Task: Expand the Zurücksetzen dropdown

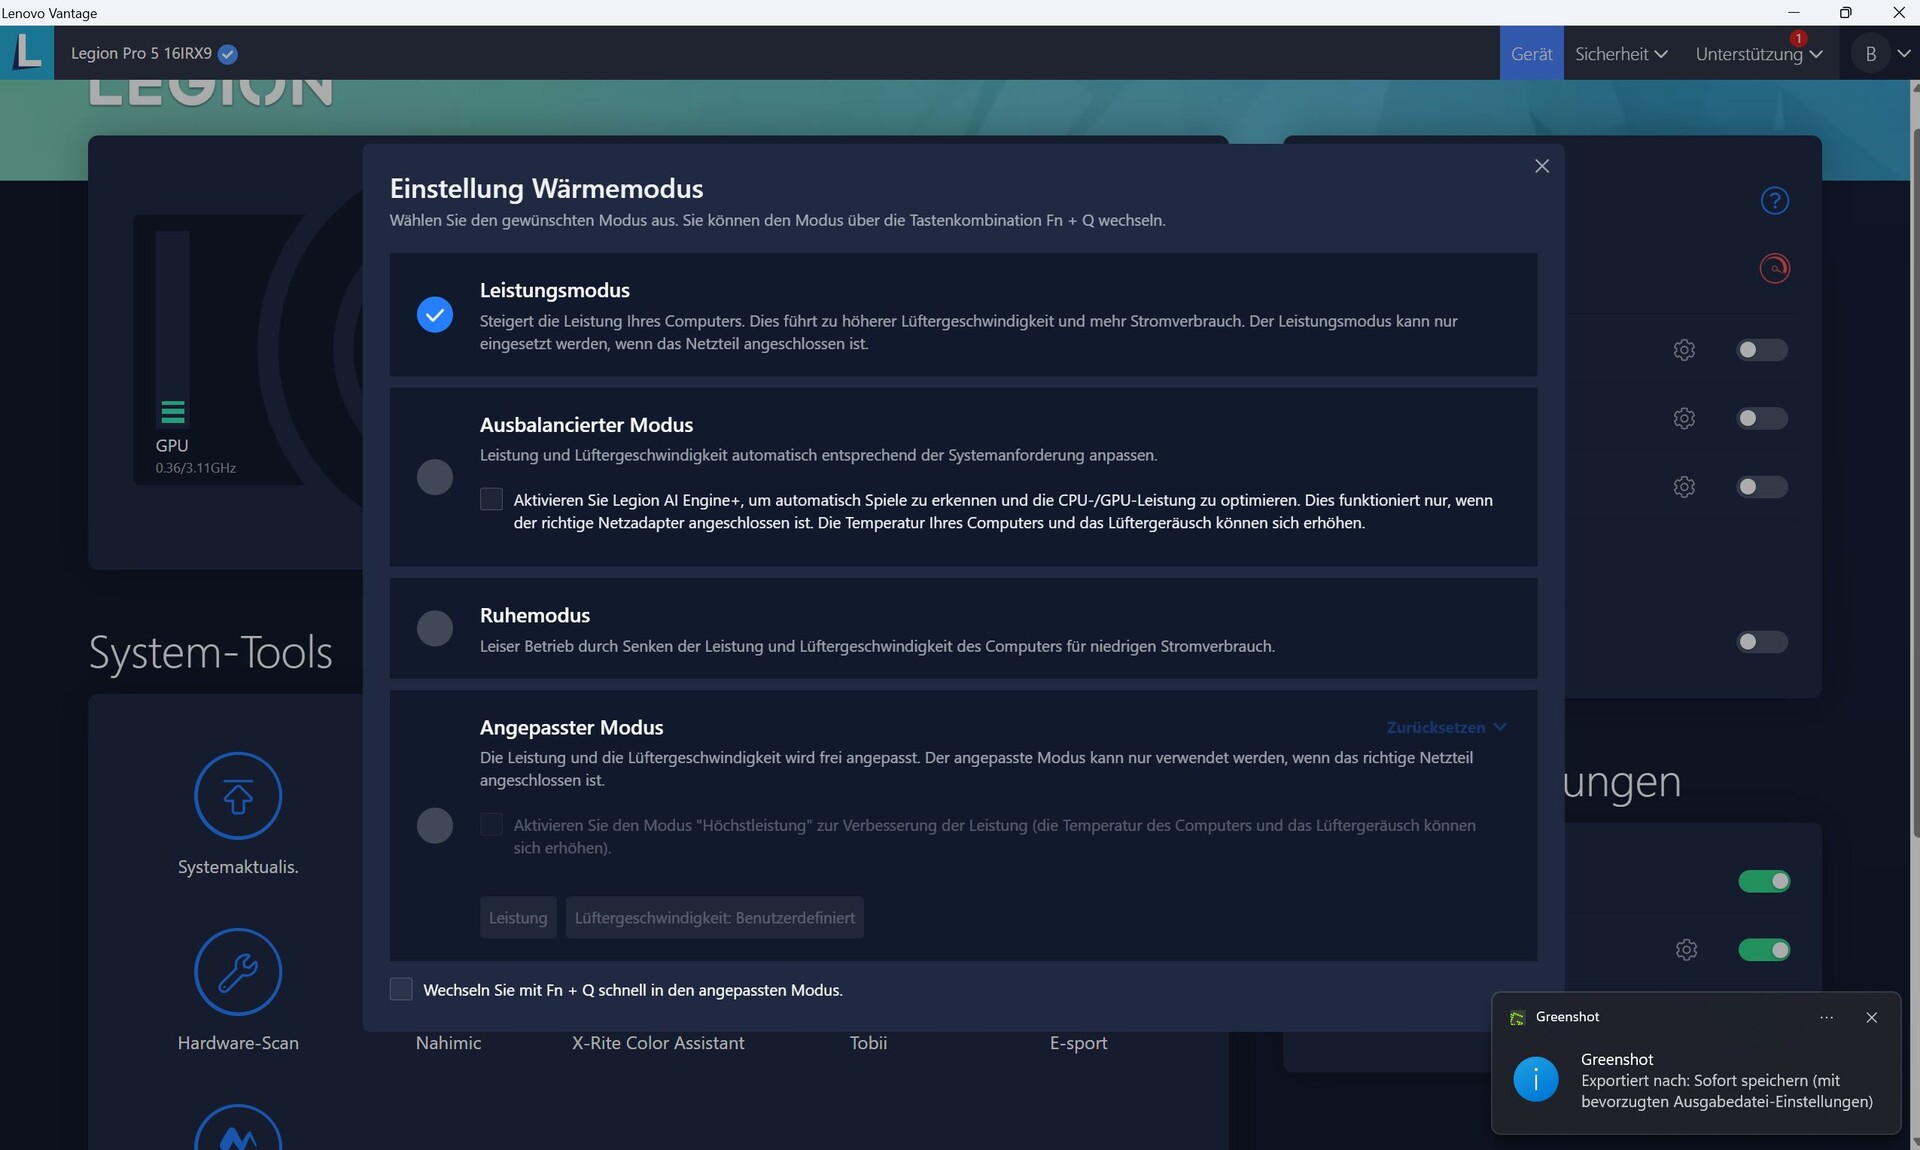Action: pyautogui.click(x=1445, y=727)
